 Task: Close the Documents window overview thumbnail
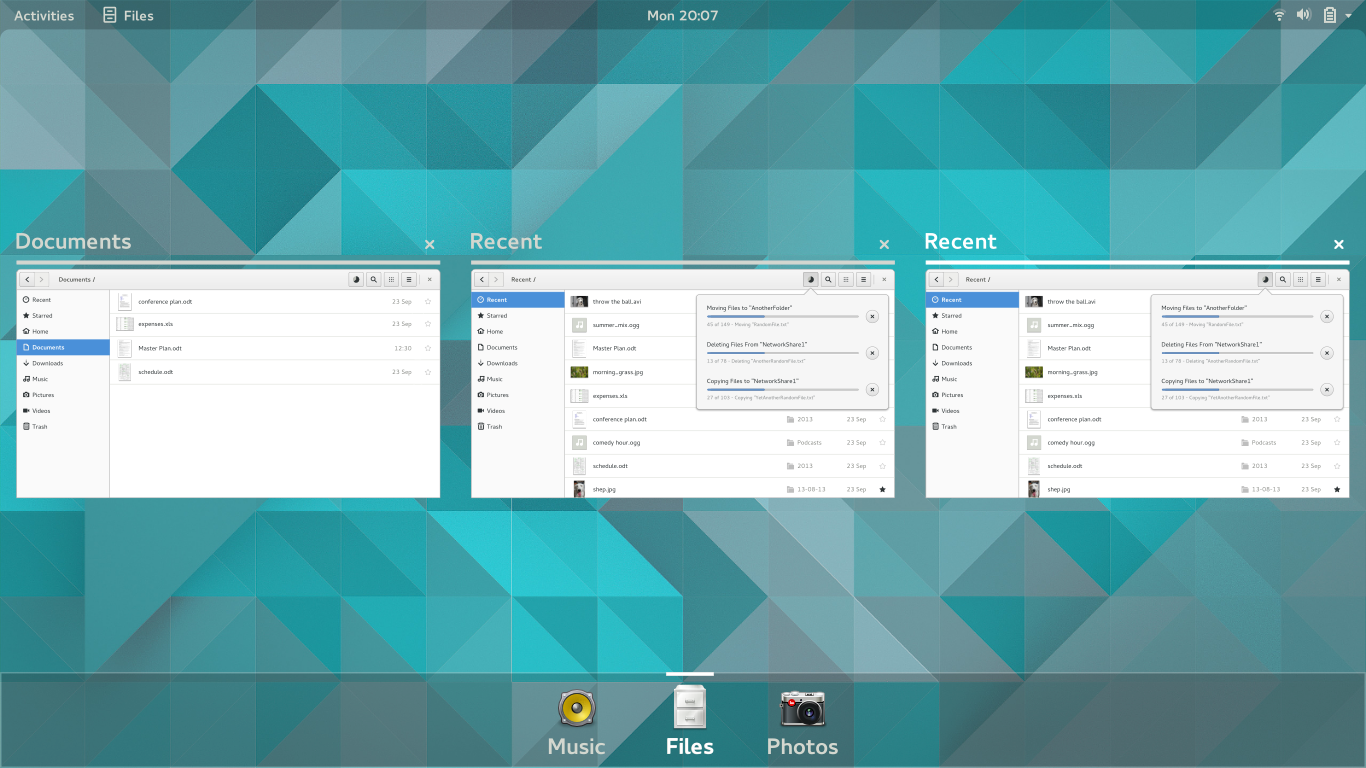point(429,244)
